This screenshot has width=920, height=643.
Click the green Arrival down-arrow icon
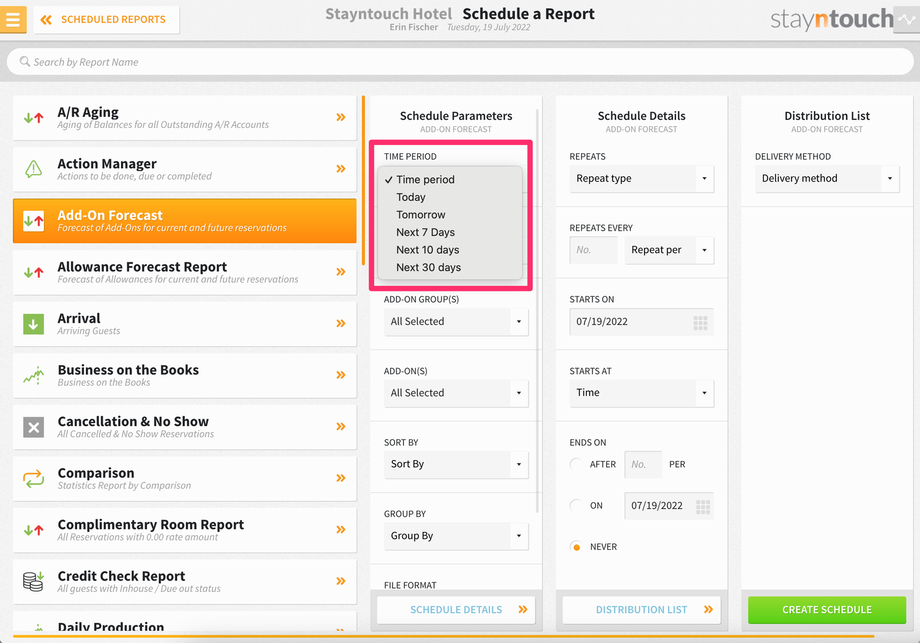point(33,324)
